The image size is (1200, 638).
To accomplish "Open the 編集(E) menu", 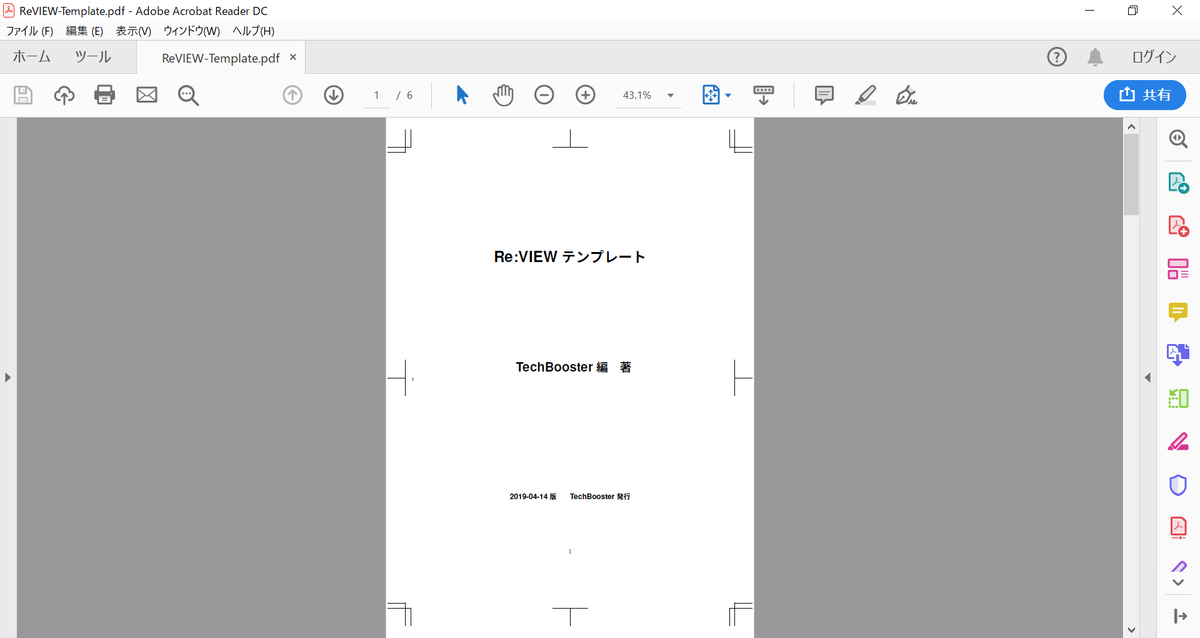I will pyautogui.click(x=84, y=31).
